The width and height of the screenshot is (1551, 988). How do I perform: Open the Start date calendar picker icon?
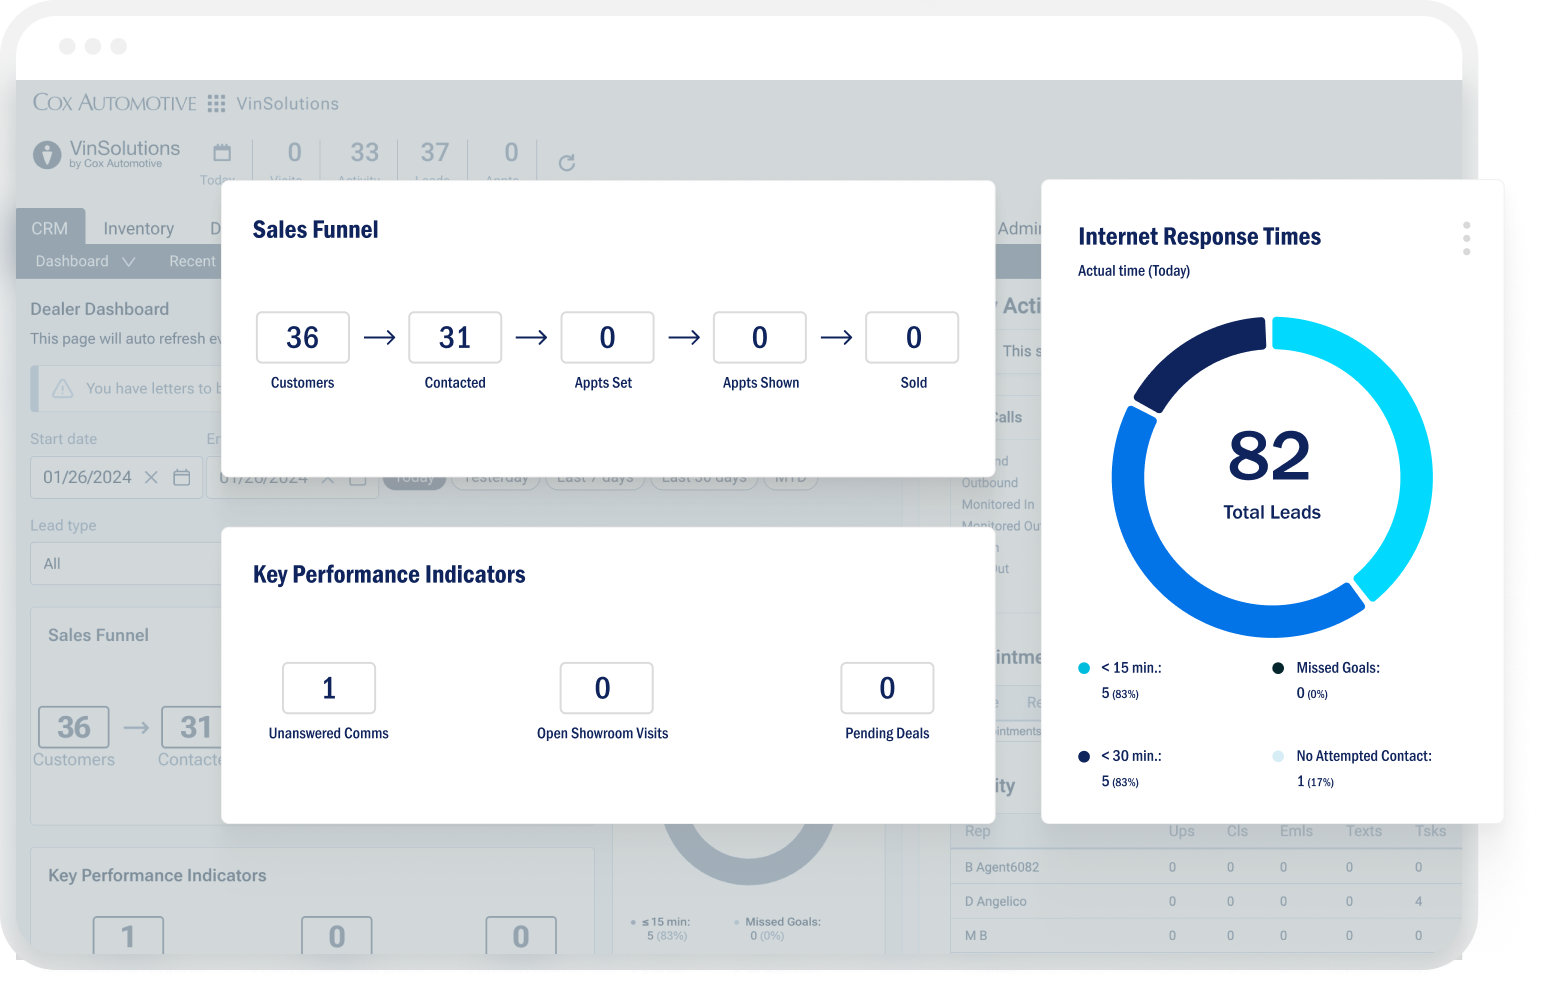point(182,477)
